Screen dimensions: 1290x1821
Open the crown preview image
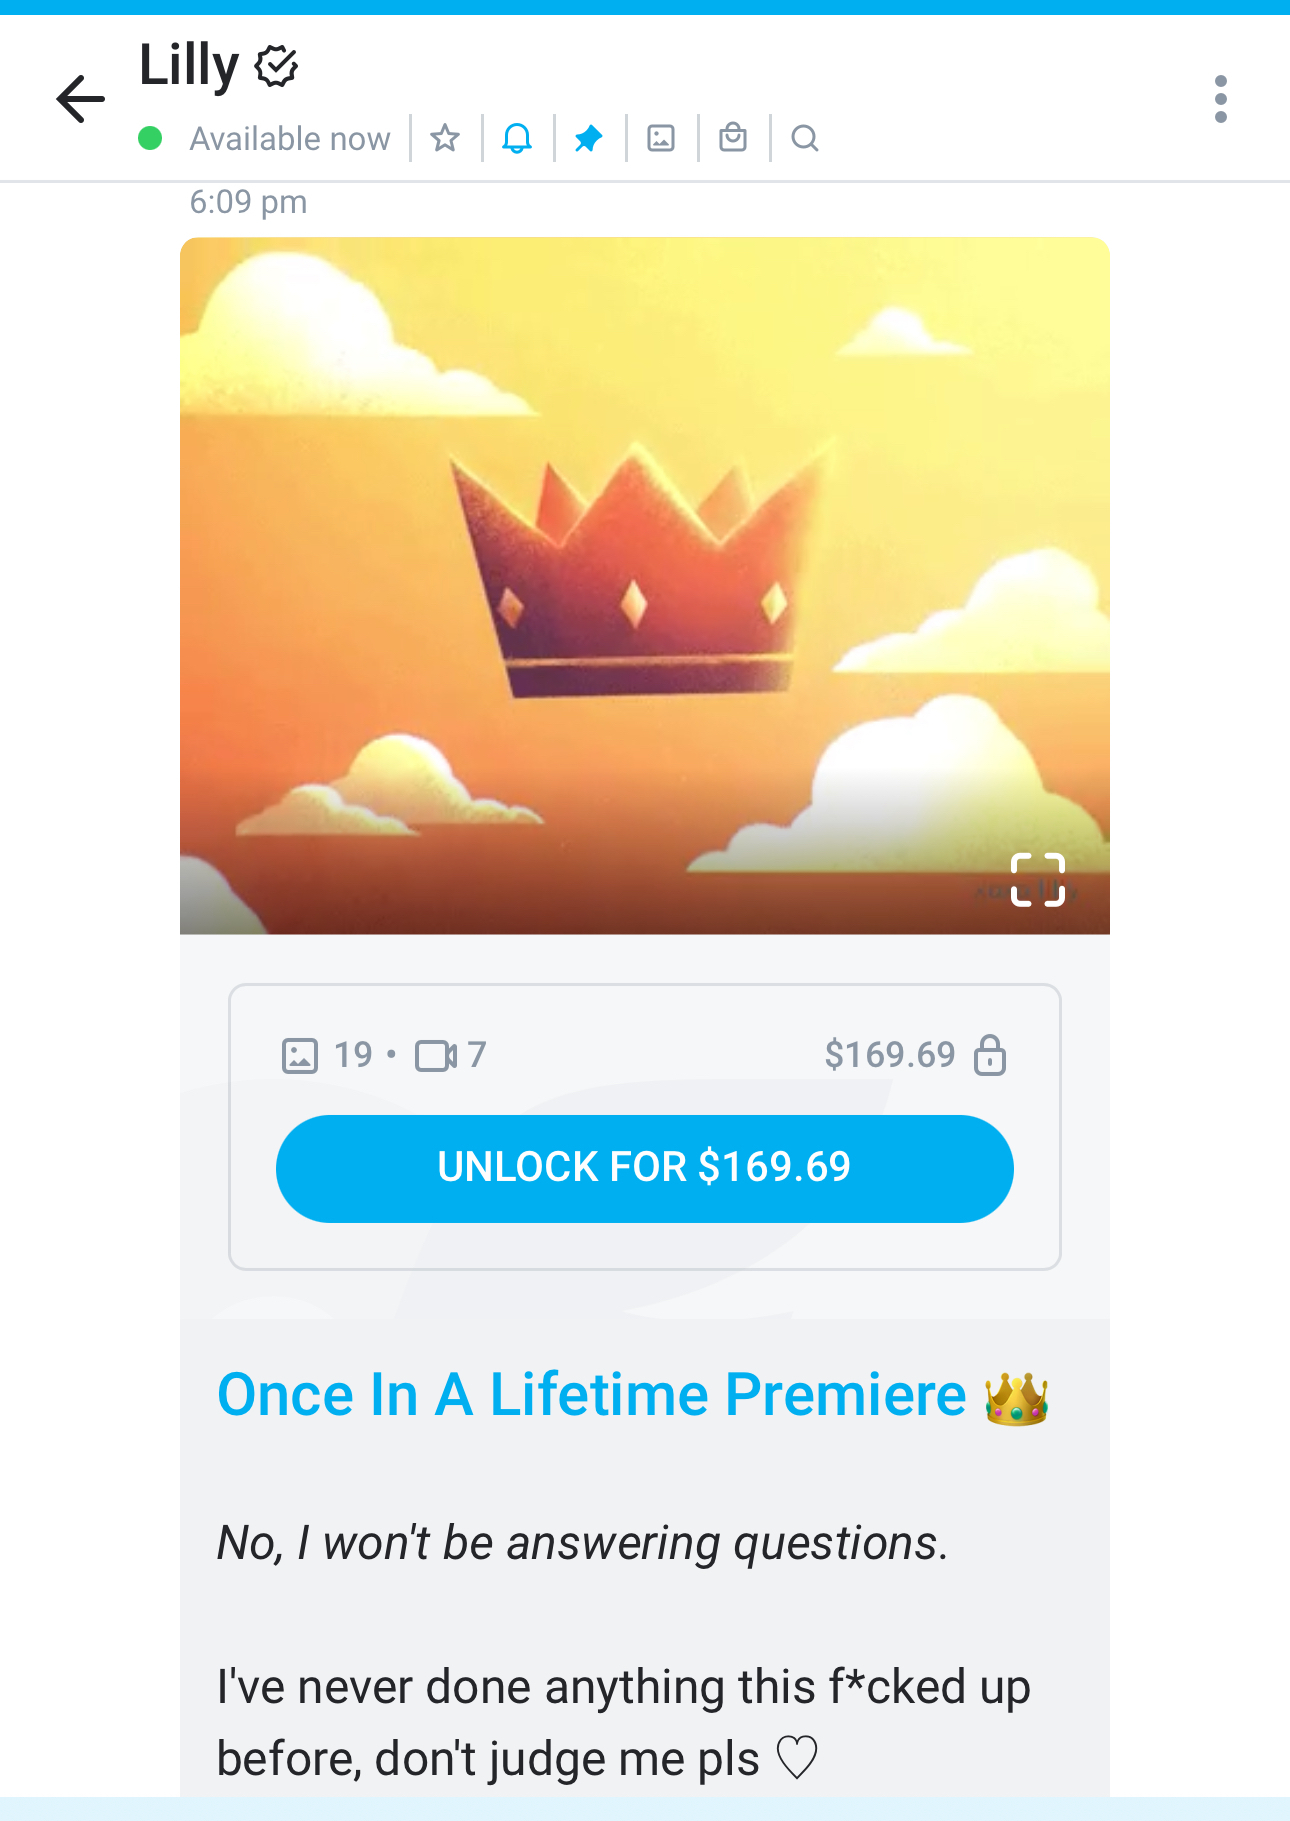pos(645,585)
